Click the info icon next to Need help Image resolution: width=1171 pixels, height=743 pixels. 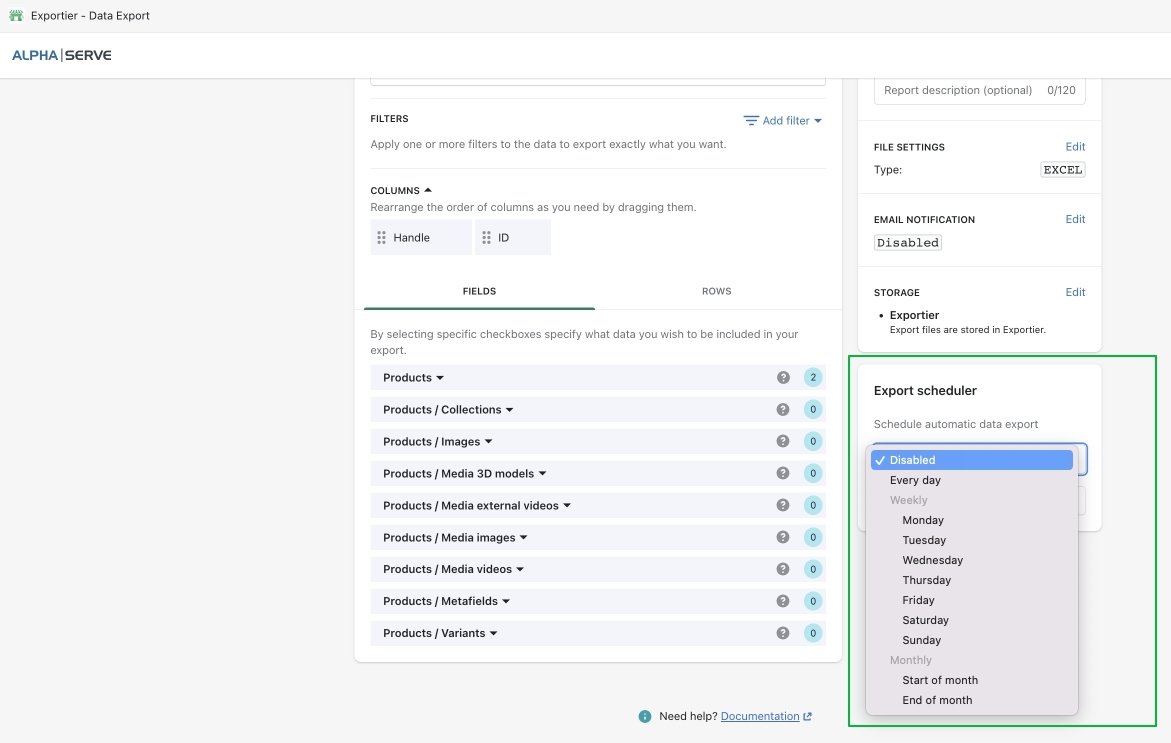pyautogui.click(x=644, y=716)
